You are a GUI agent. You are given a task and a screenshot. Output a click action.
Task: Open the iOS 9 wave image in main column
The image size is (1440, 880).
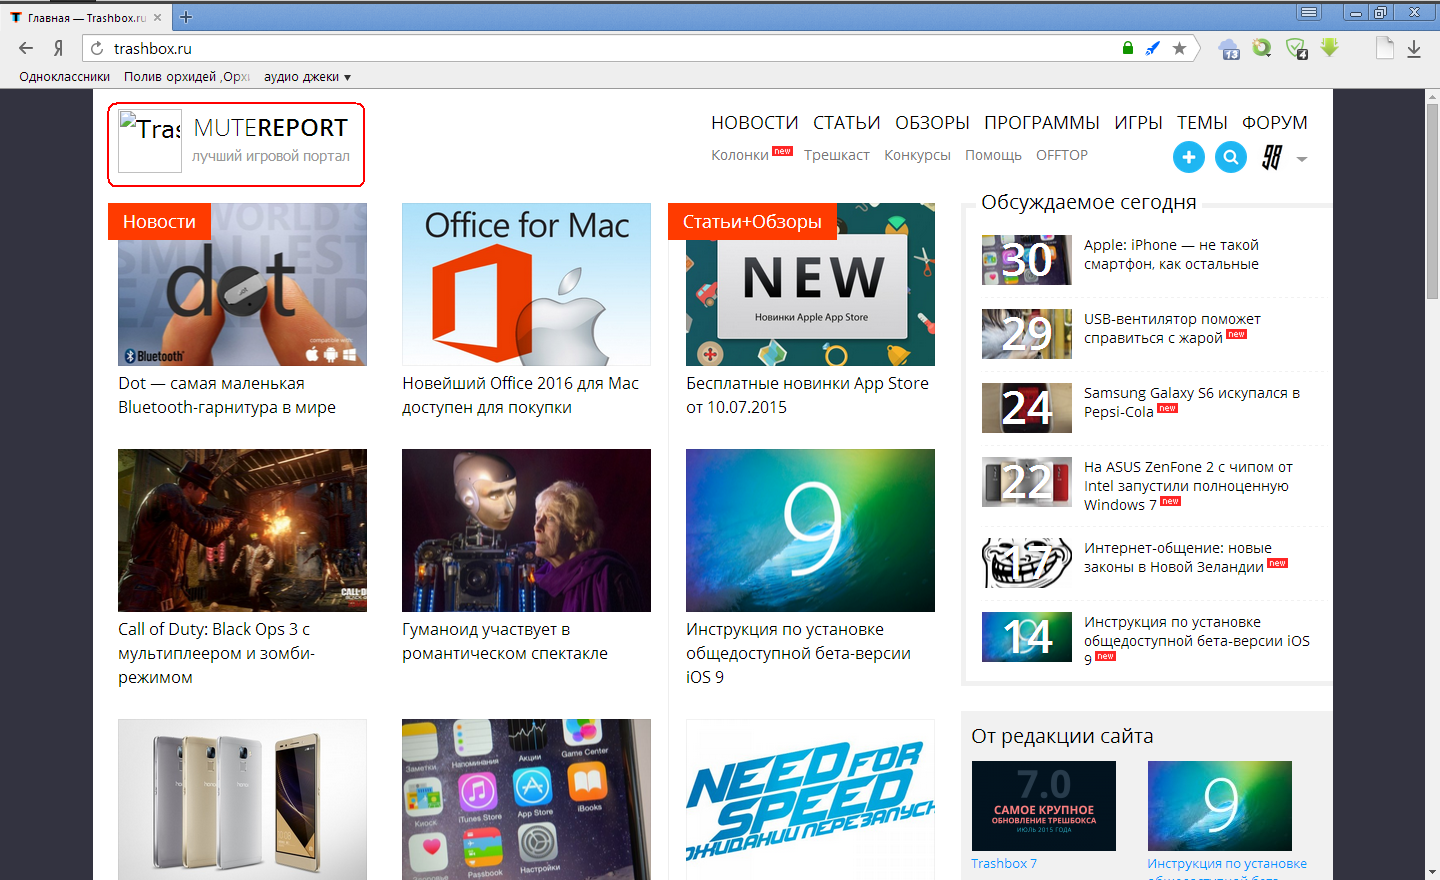(x=810, y=530)
